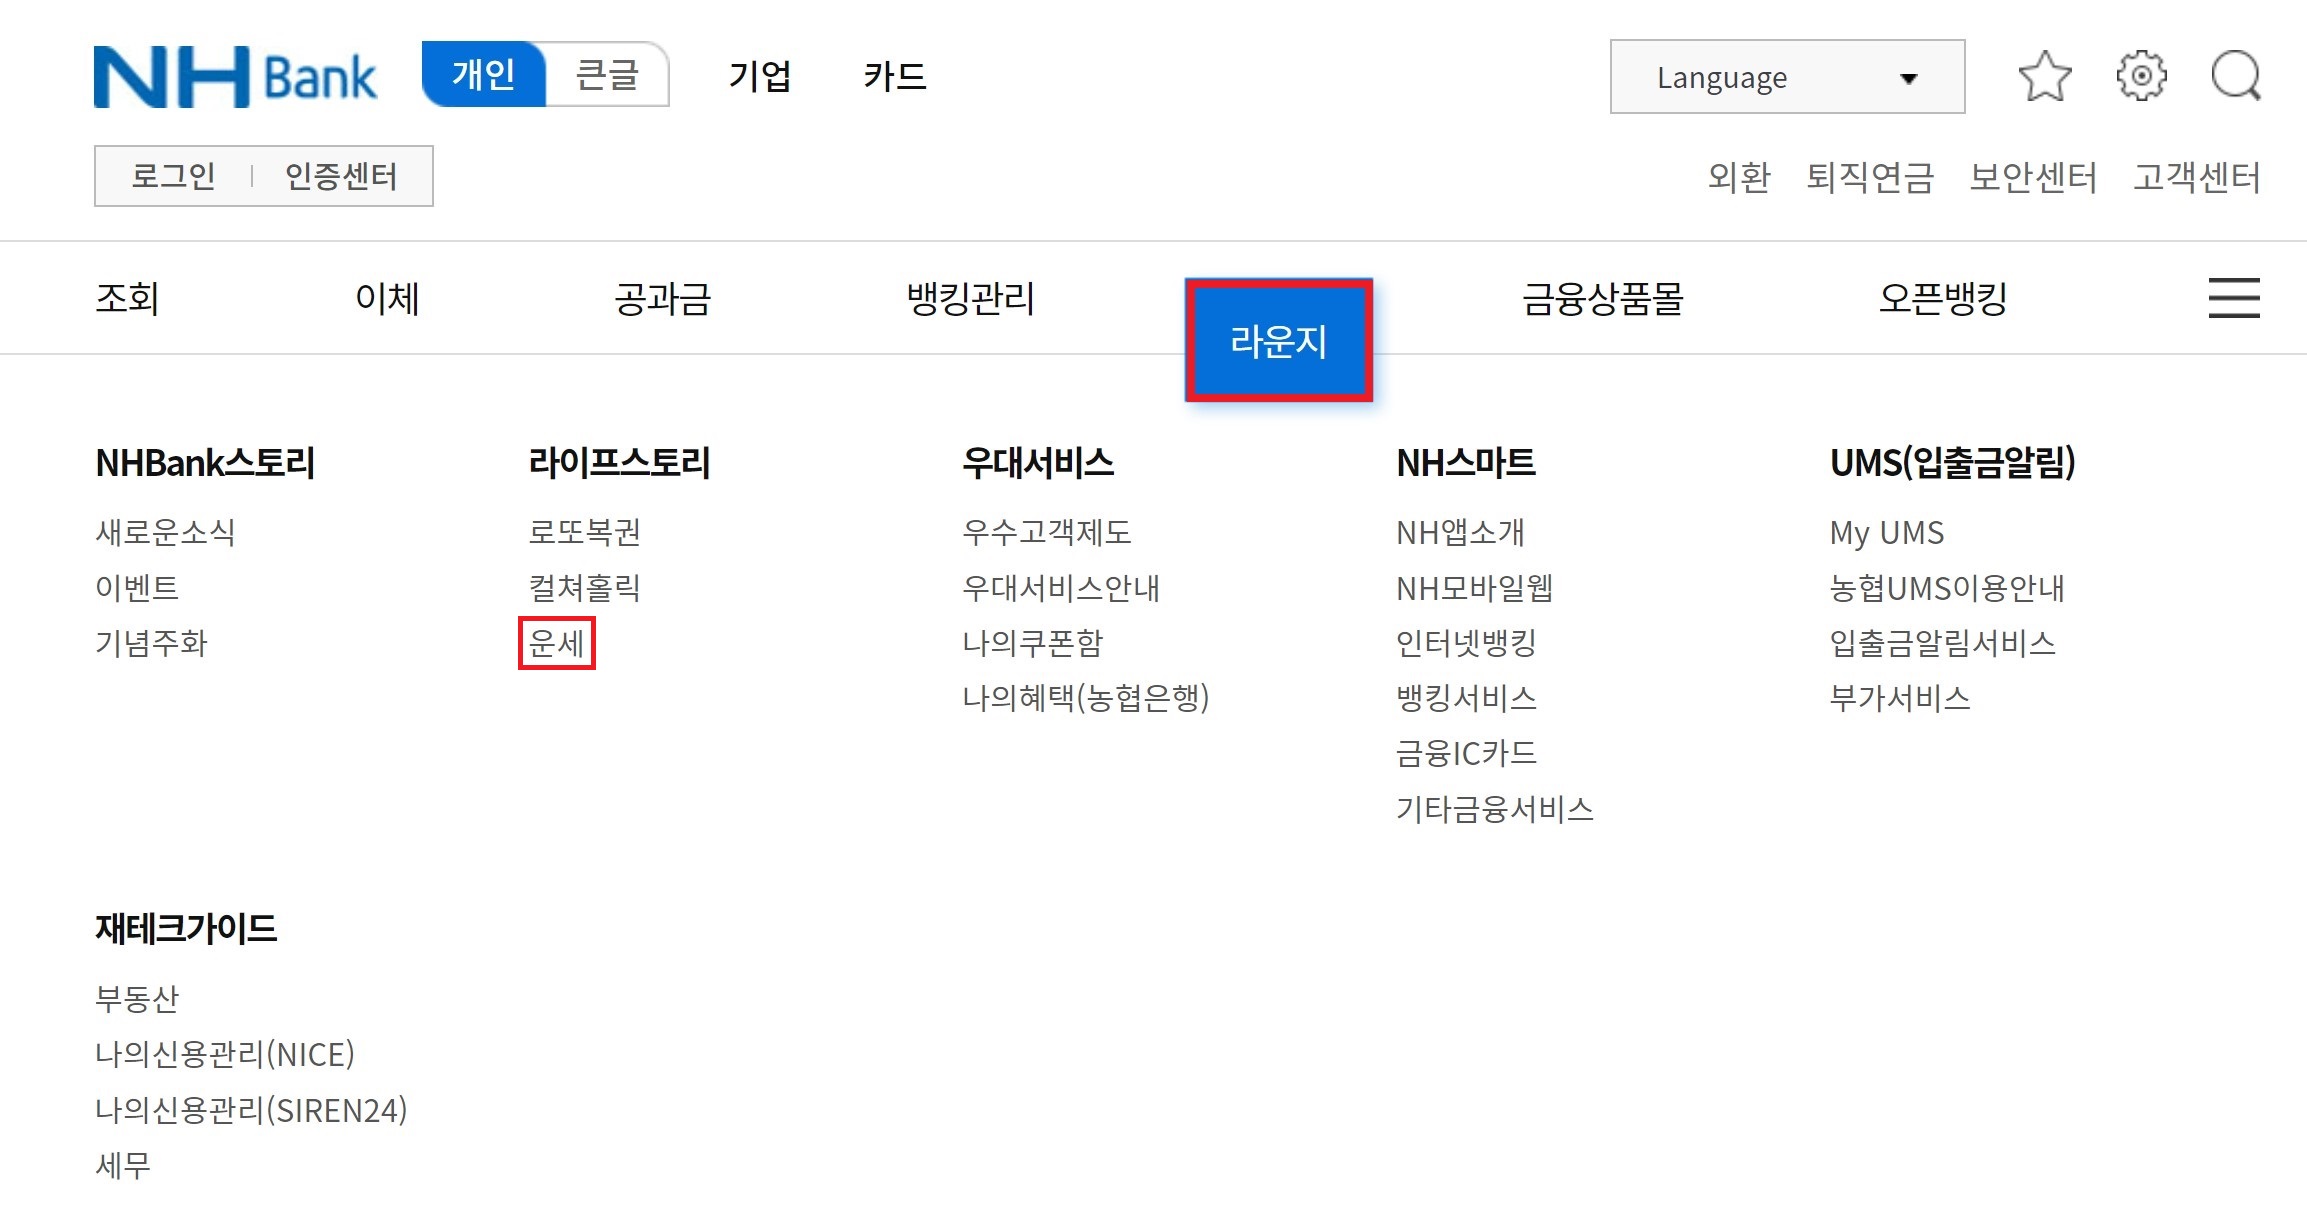Open the 고객센터 link
This screenshot has width=2307, height=1232.
2196,178
